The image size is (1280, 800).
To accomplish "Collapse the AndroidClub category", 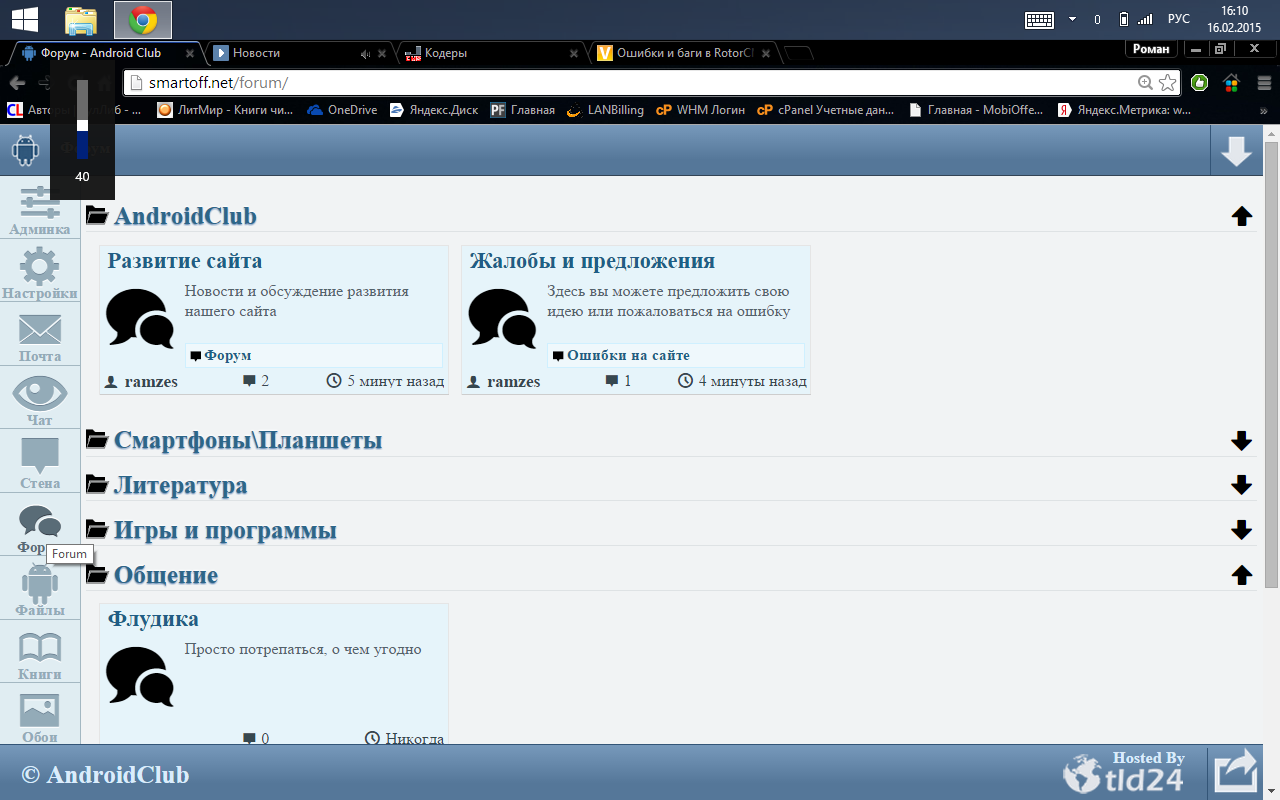I will click(x=1241, y=216).
